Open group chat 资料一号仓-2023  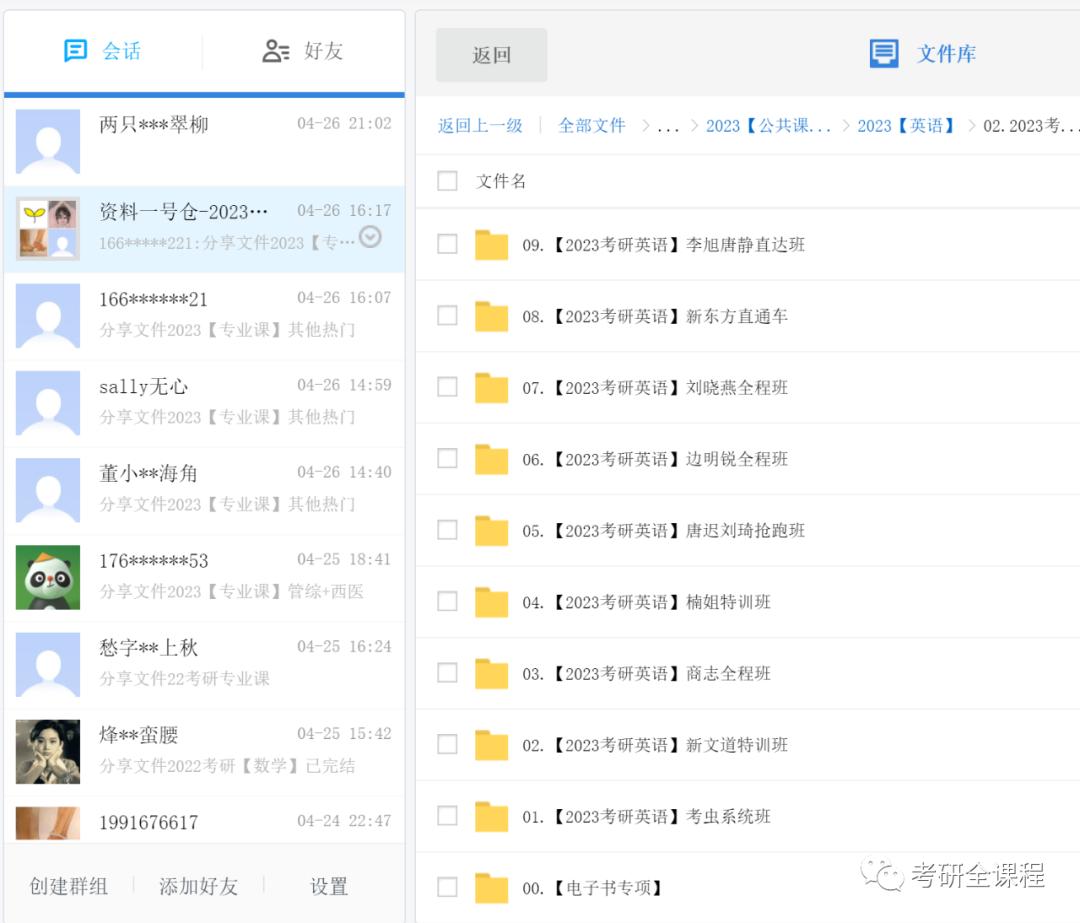point(204,229)
